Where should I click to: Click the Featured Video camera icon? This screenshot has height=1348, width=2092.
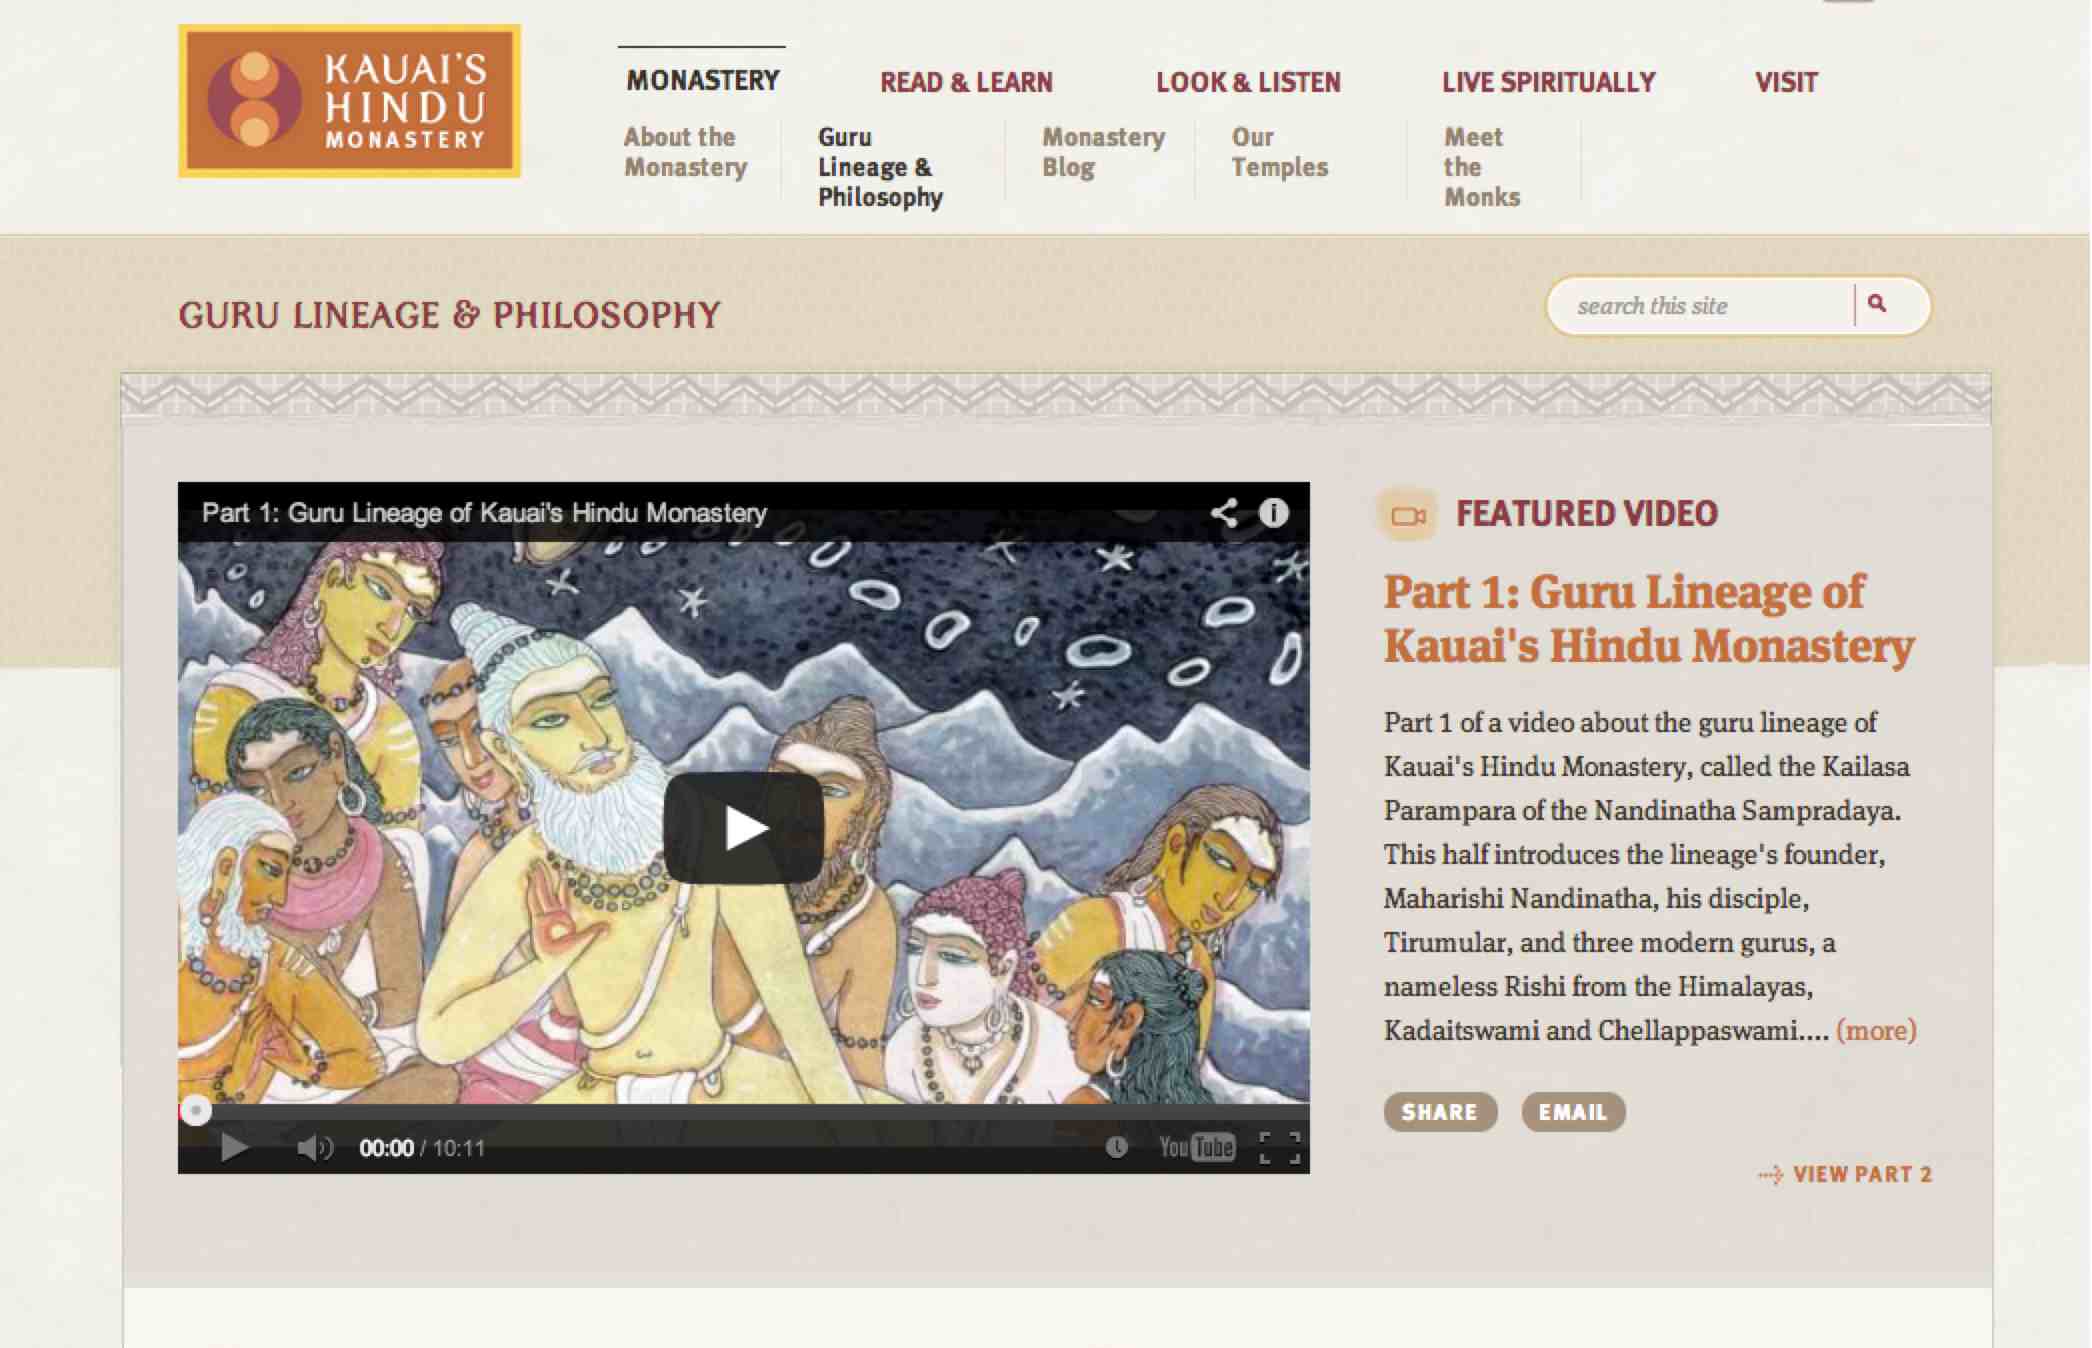(x=1408, y=515)
